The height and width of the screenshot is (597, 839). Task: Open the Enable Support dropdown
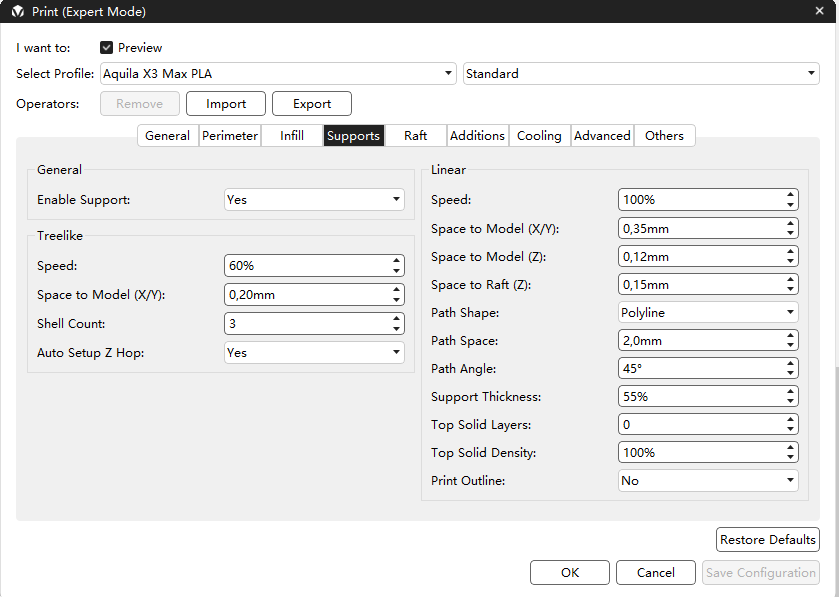314,200
